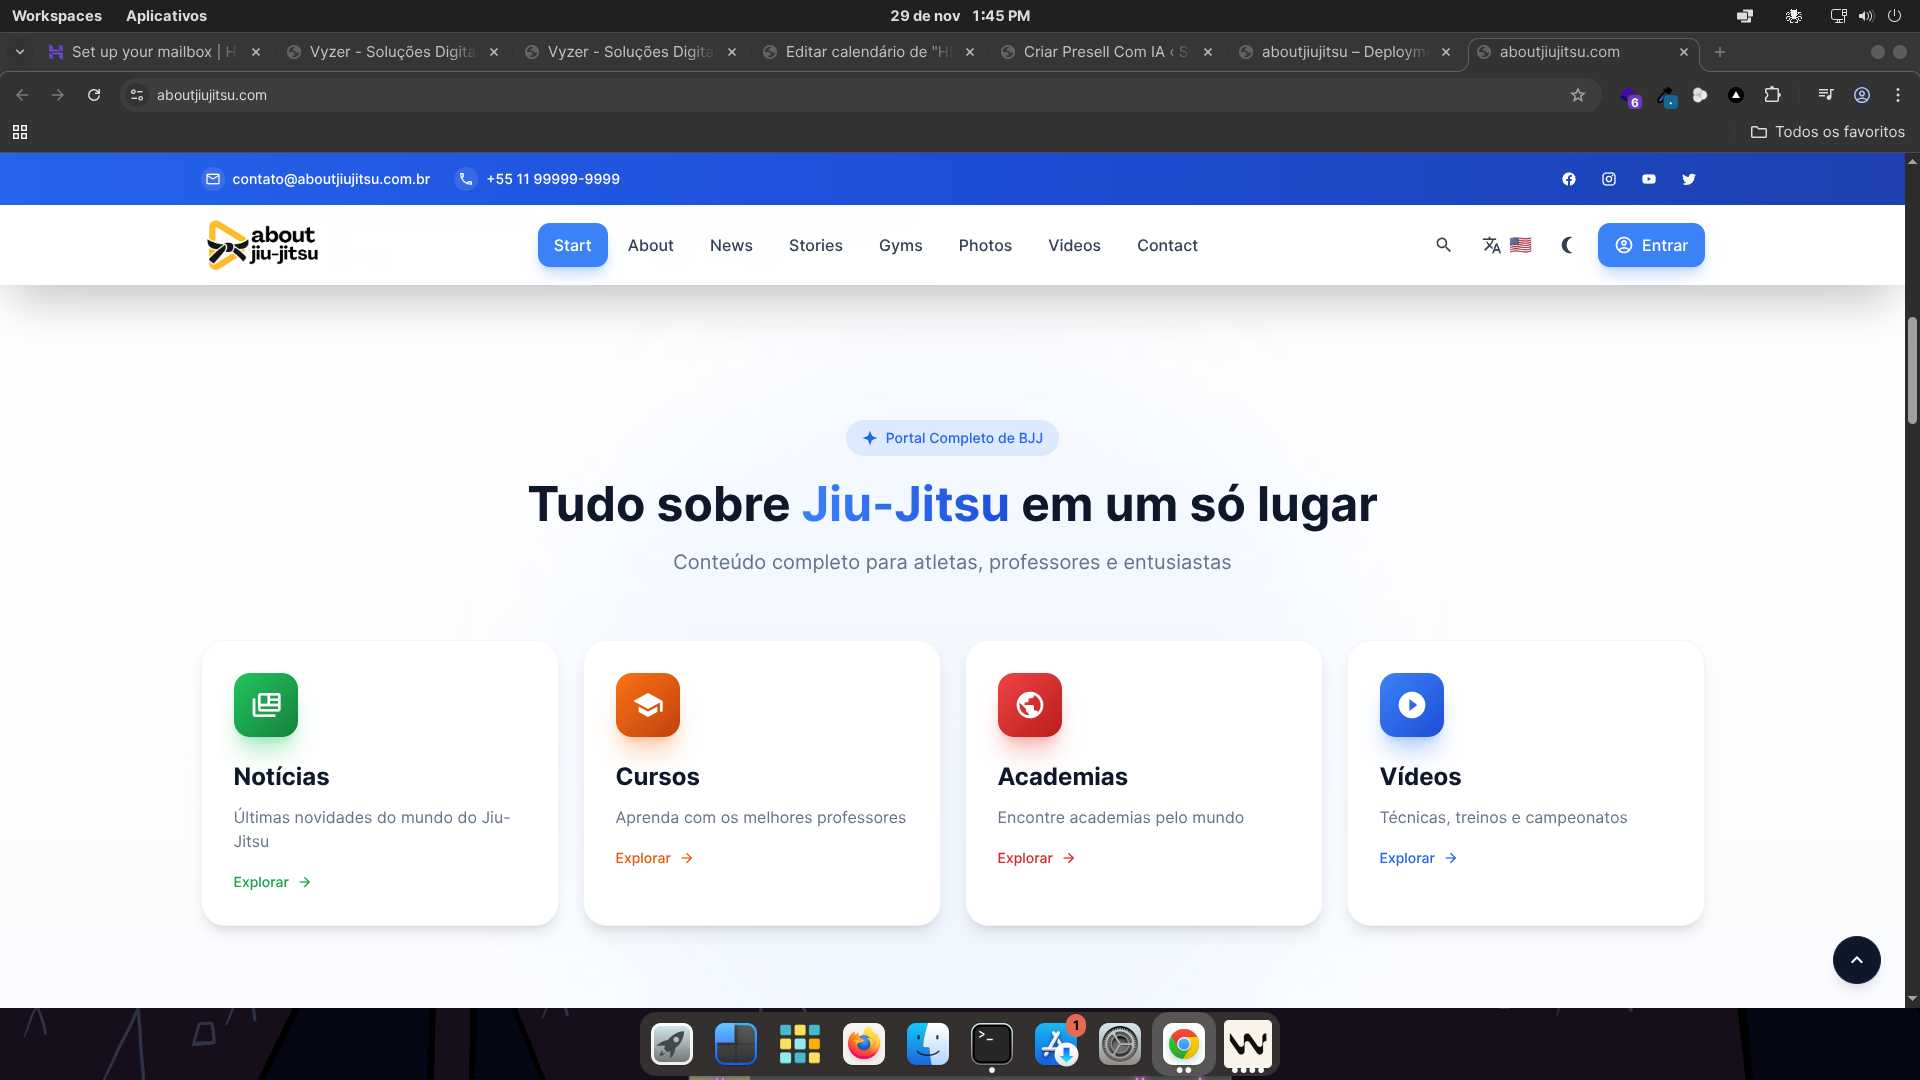1920x1080 pixels.
Task: Click the Entrar login button
Action: pos(1651,245)
